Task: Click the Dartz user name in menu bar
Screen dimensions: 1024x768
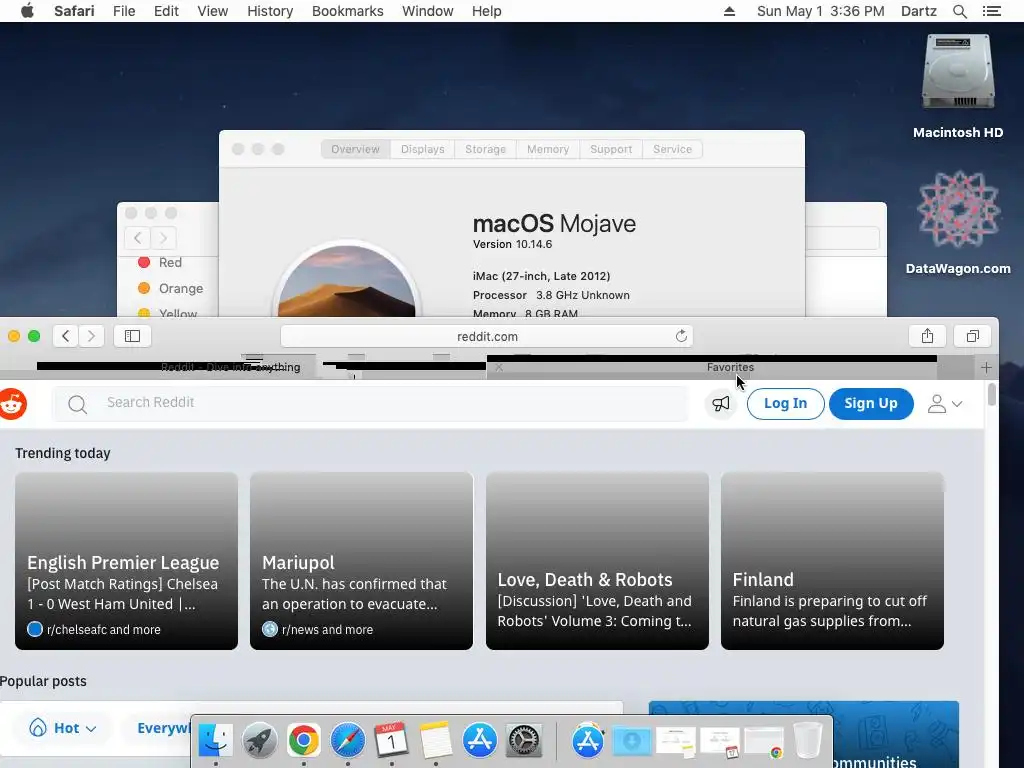Action: [918, 11]
